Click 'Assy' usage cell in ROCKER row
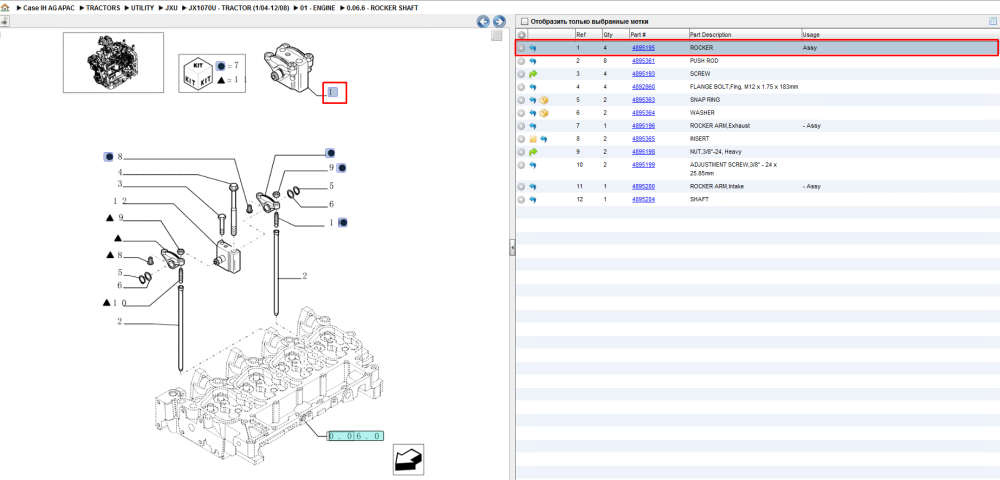Viewport: 1000px width, 480px height. 809,48
